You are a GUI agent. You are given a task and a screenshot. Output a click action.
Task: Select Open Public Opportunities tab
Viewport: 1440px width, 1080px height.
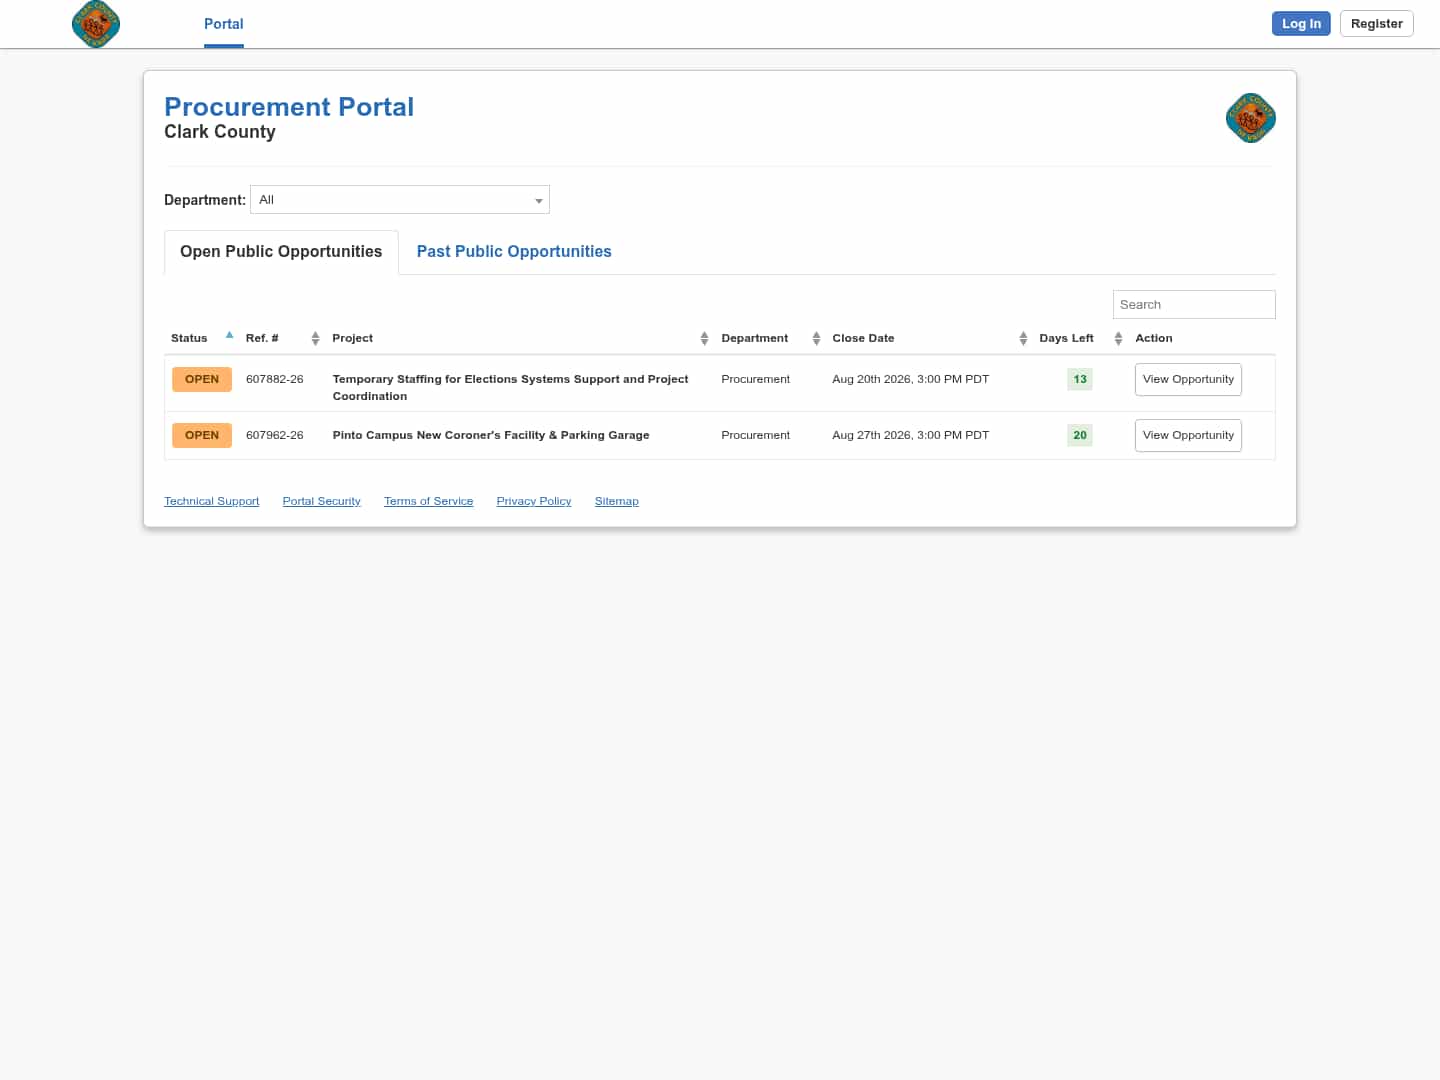[281, 252]
